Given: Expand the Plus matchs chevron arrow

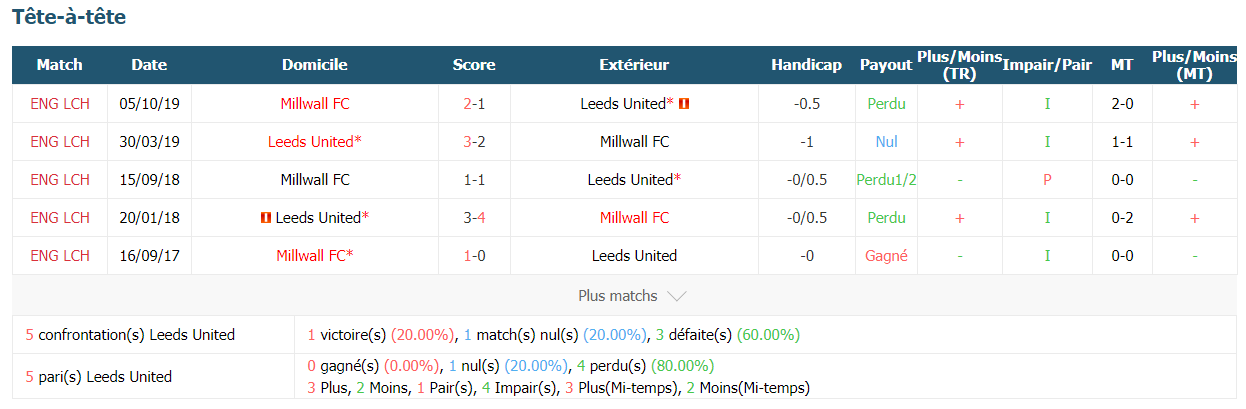Looking at the screenshot, I should coord(676,296).
